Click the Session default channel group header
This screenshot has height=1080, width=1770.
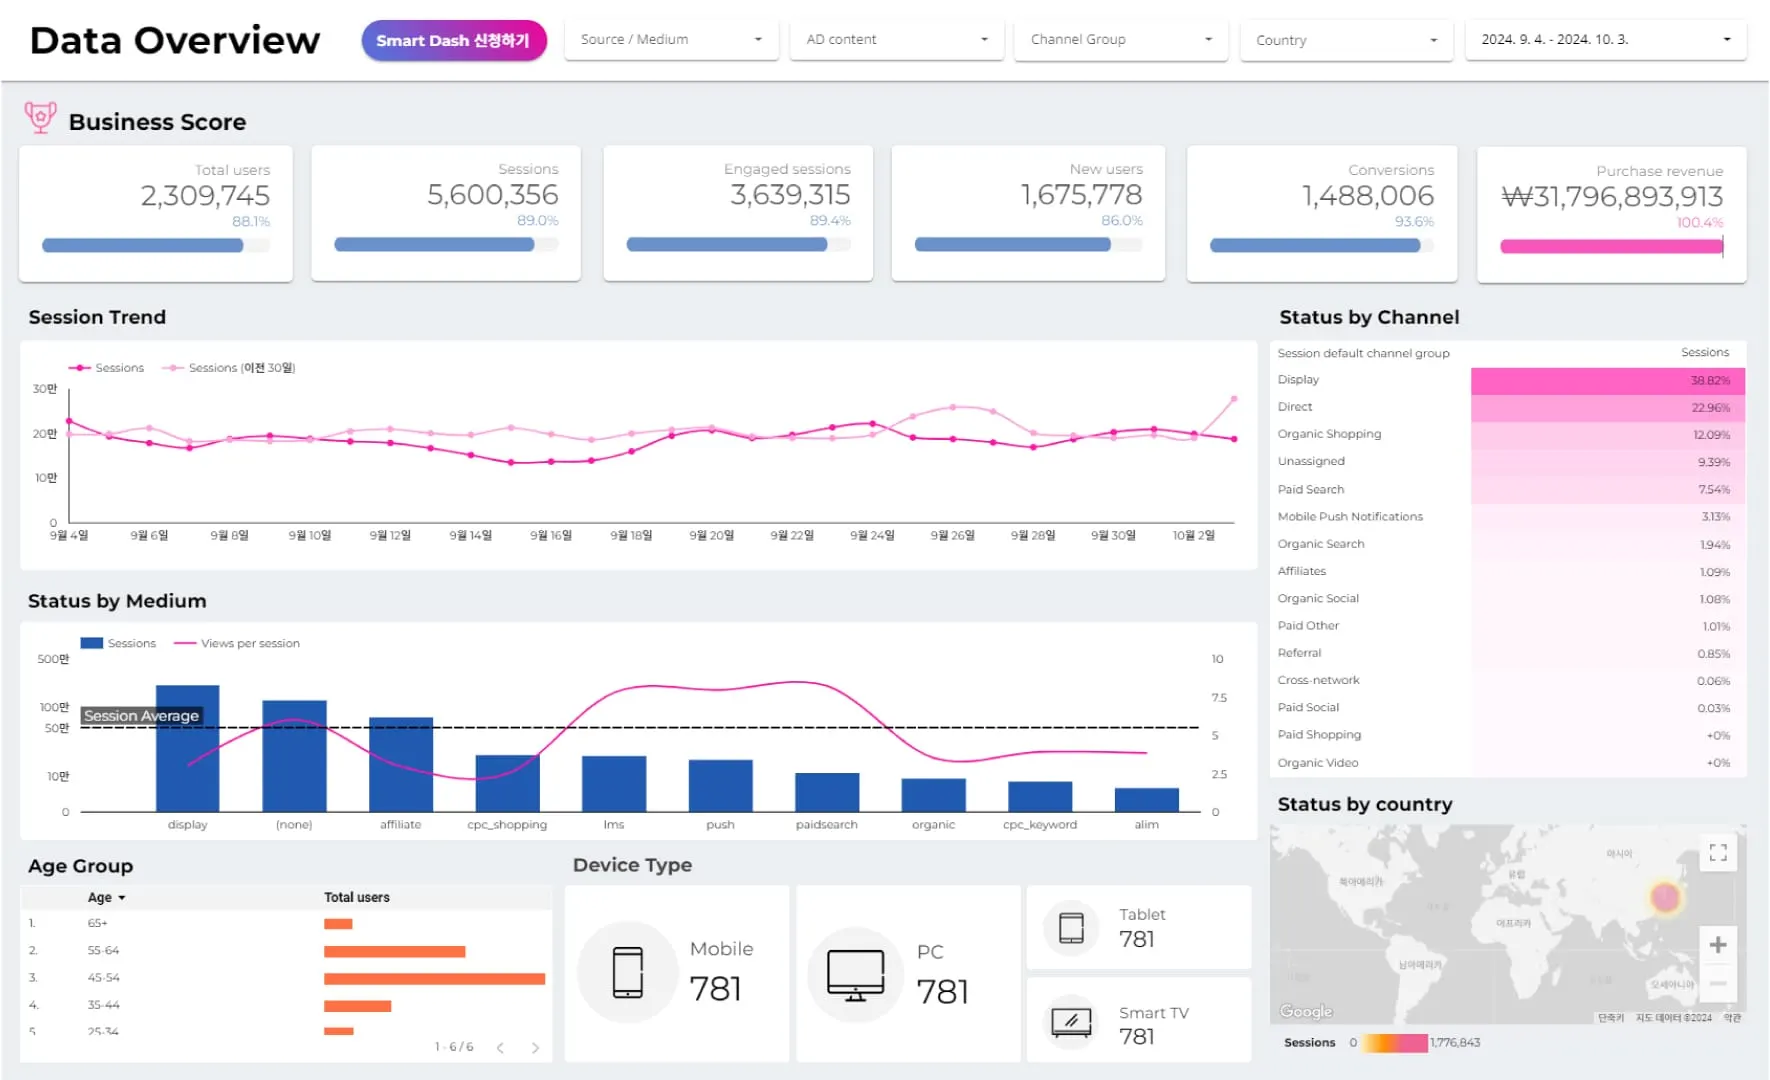point(1363,353)
